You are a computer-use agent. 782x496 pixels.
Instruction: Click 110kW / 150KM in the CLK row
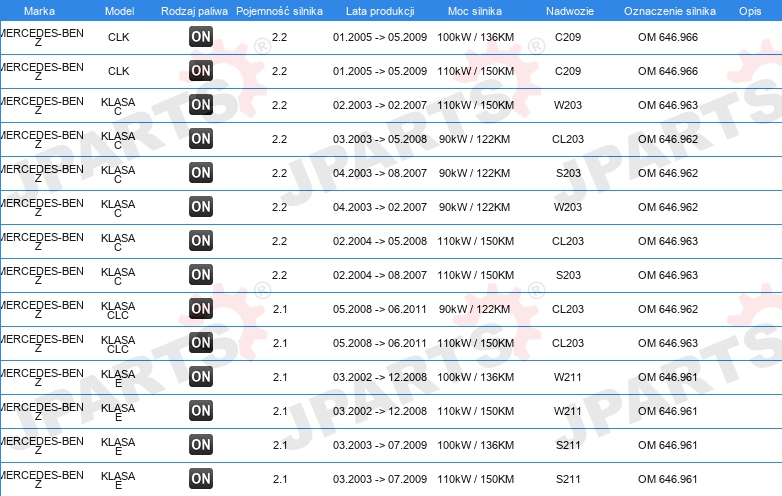(x=475, y=71)
